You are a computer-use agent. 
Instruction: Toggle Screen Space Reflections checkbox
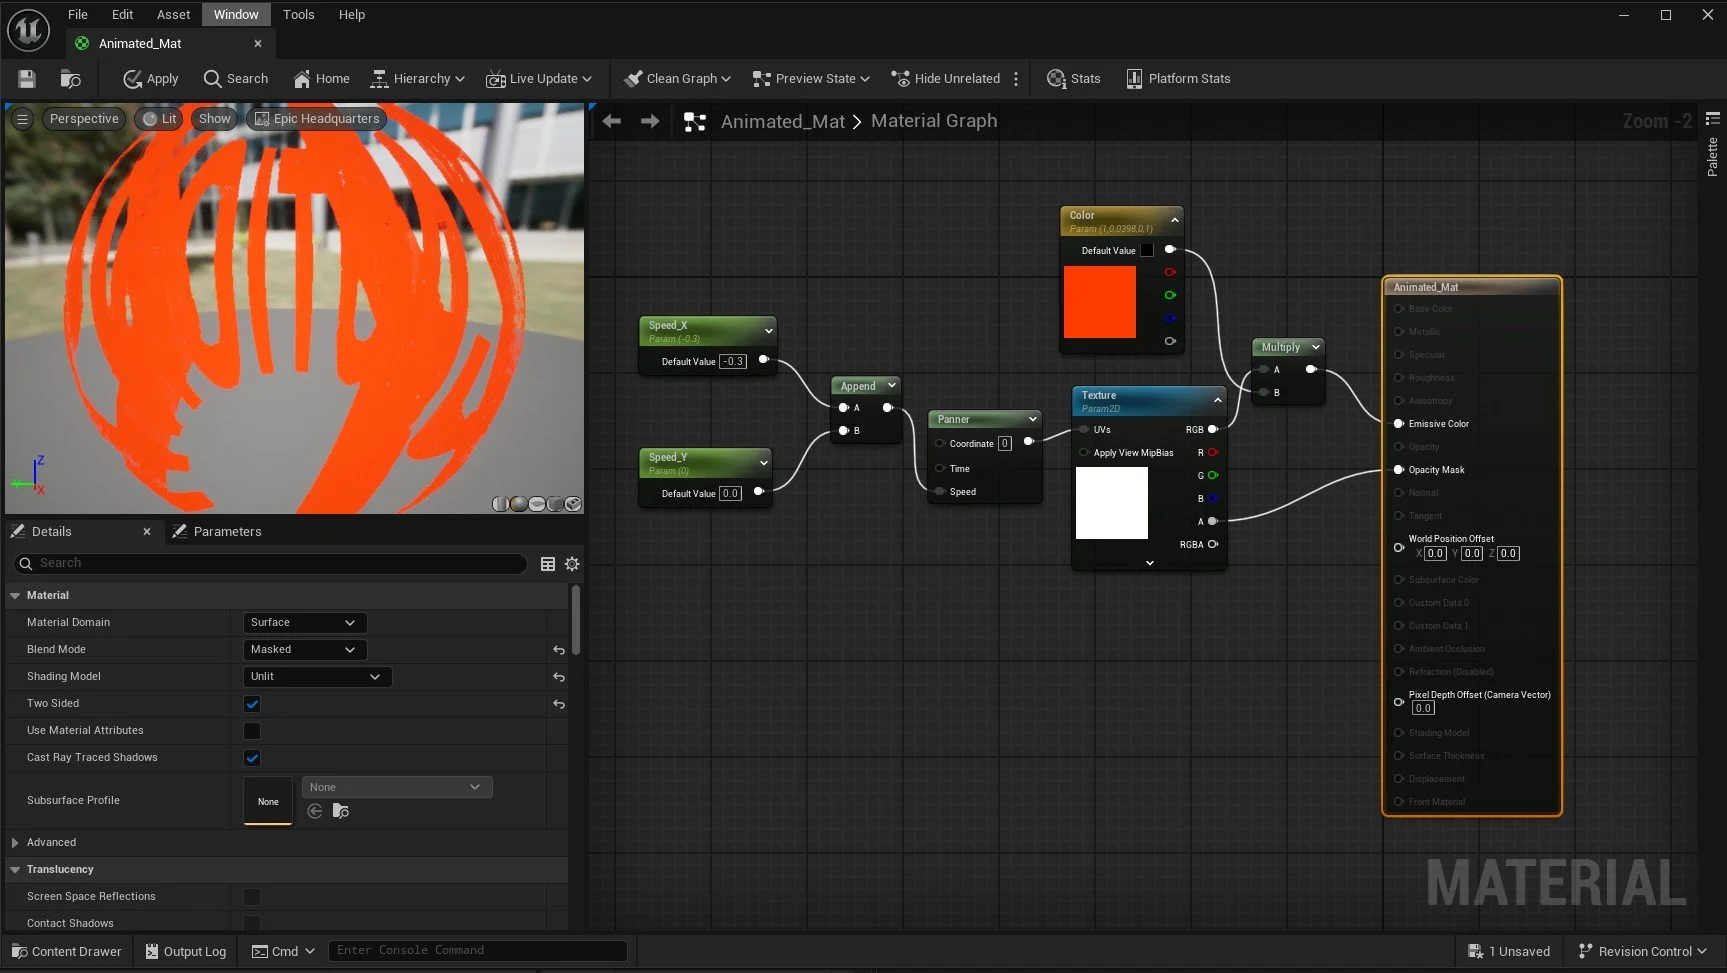(x=252, y=897)
